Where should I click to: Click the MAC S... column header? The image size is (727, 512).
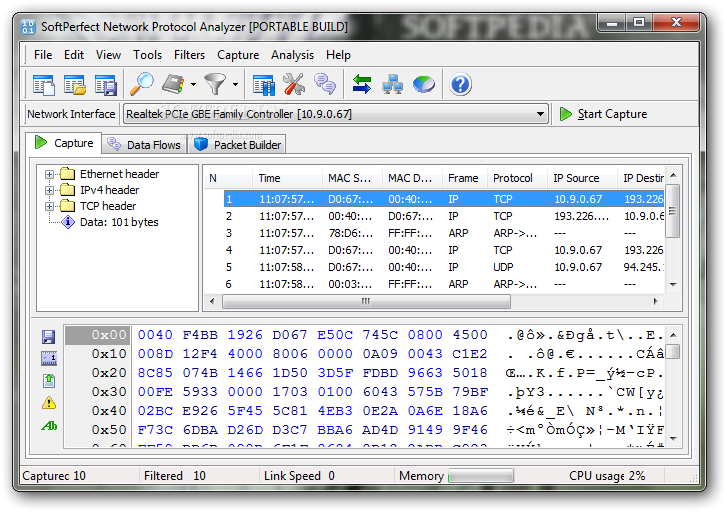pyautogui.click(x=352, y=178)
